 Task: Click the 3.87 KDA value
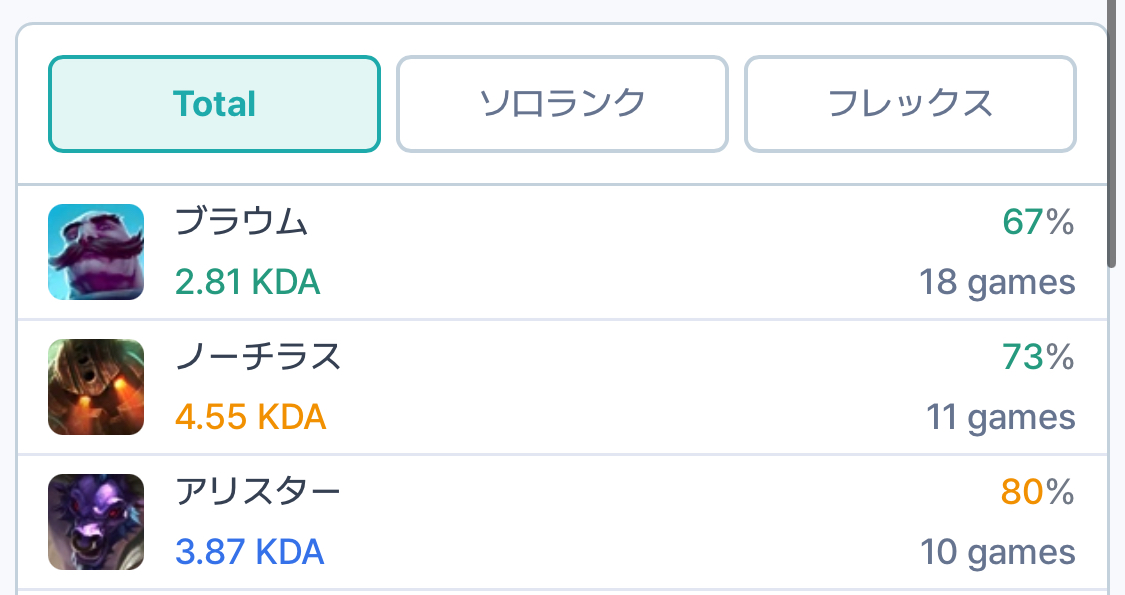point(249,552)
